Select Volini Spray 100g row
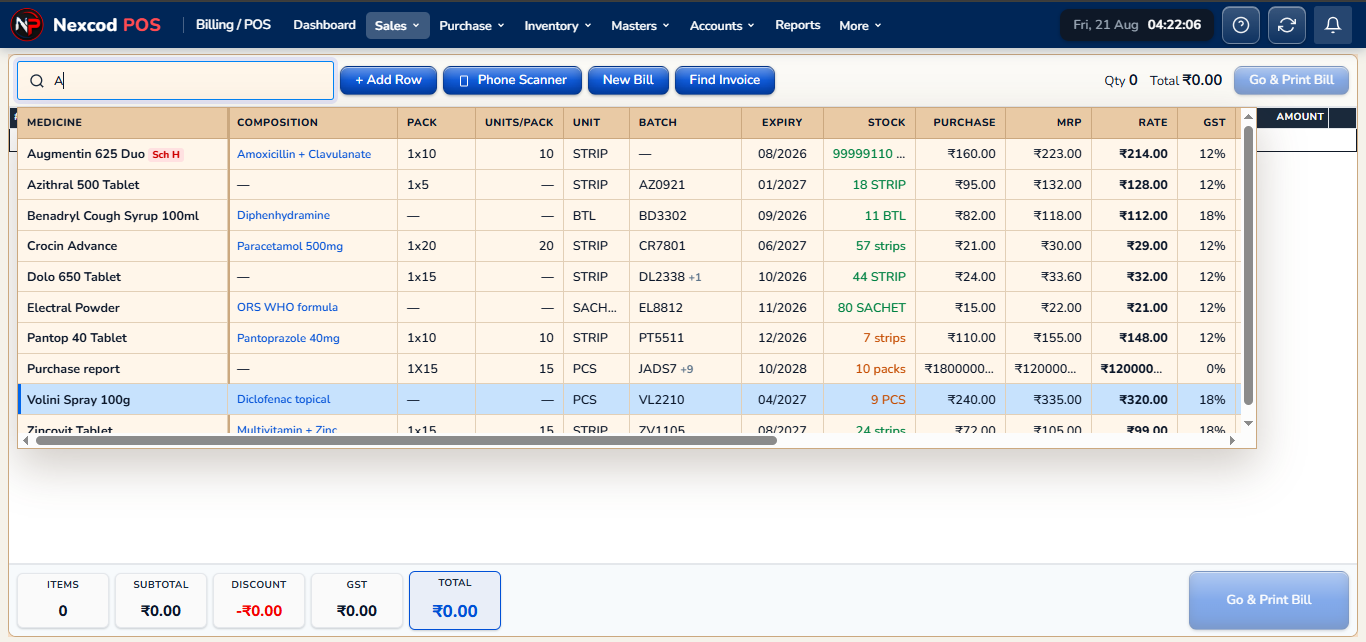Viewport: 1366px width, 642px height. [629, 400]
